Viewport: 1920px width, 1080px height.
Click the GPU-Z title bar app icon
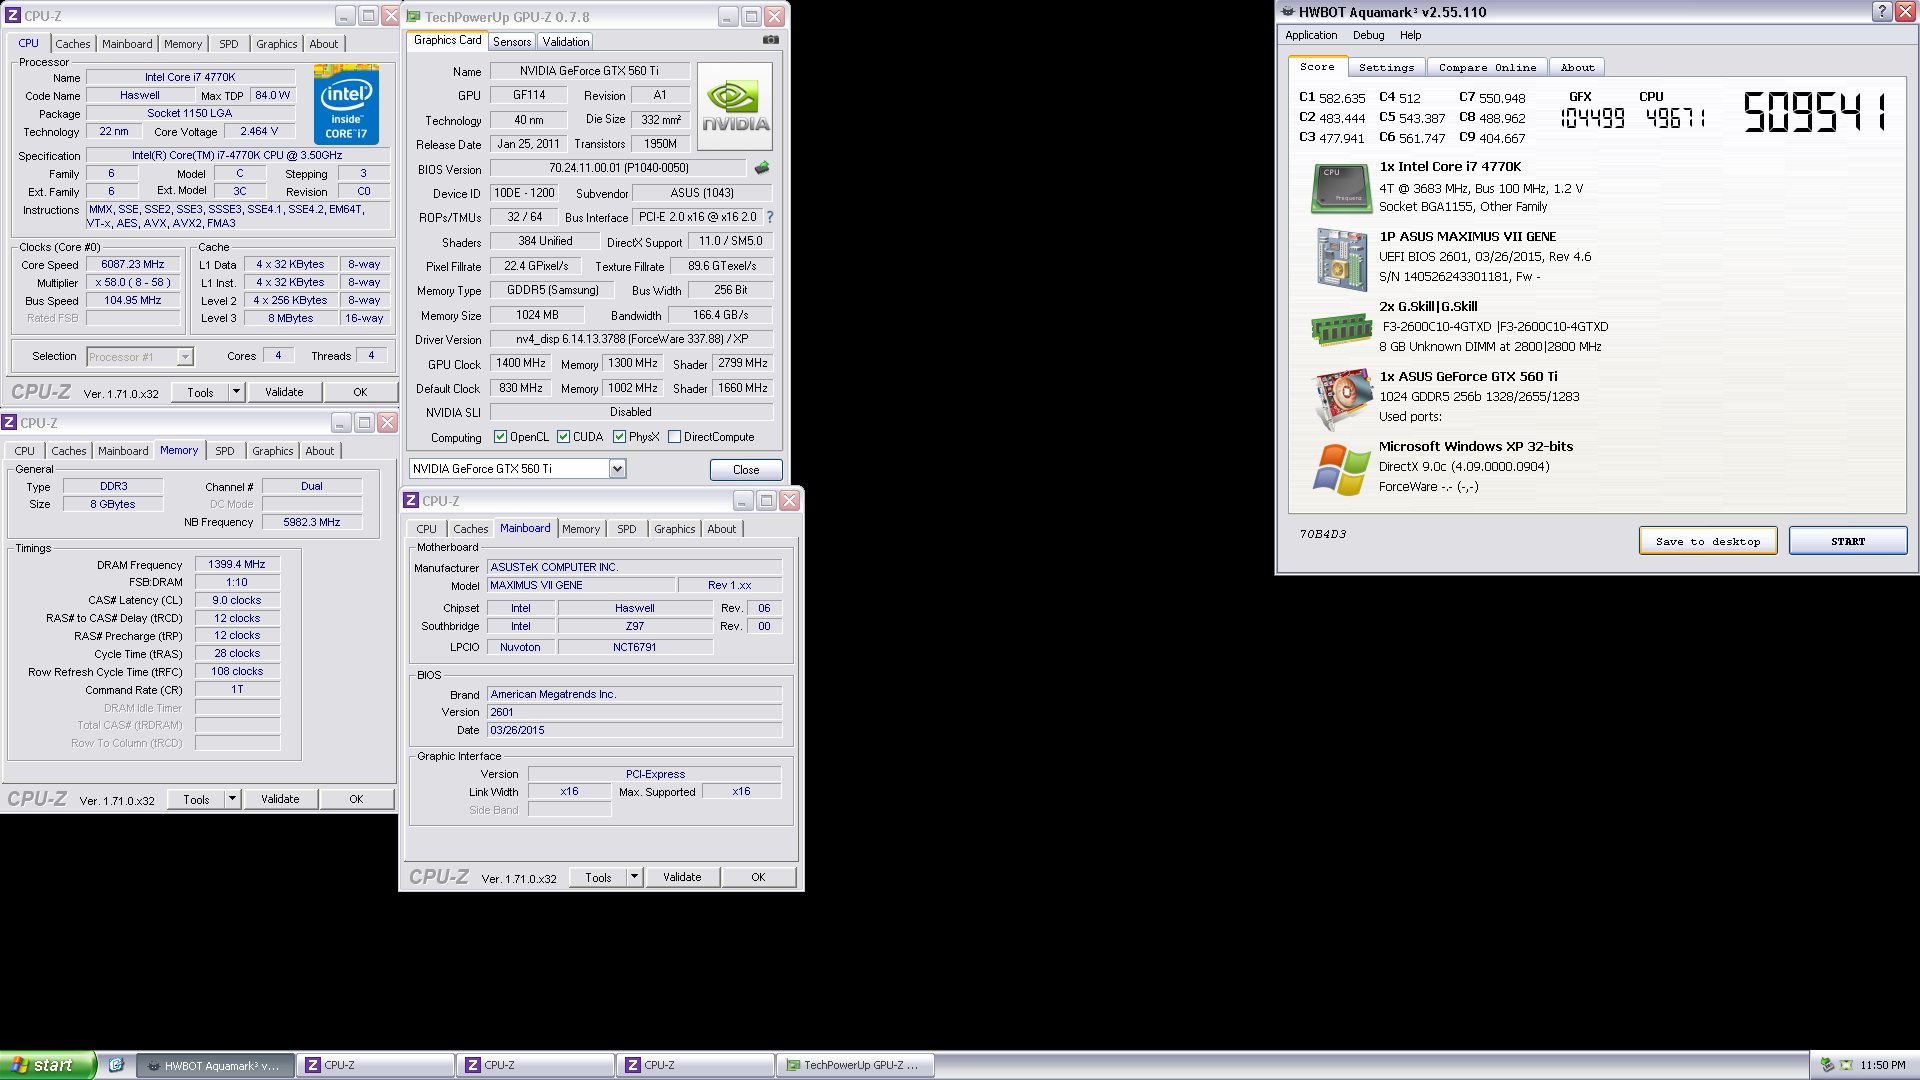point(413,17)
